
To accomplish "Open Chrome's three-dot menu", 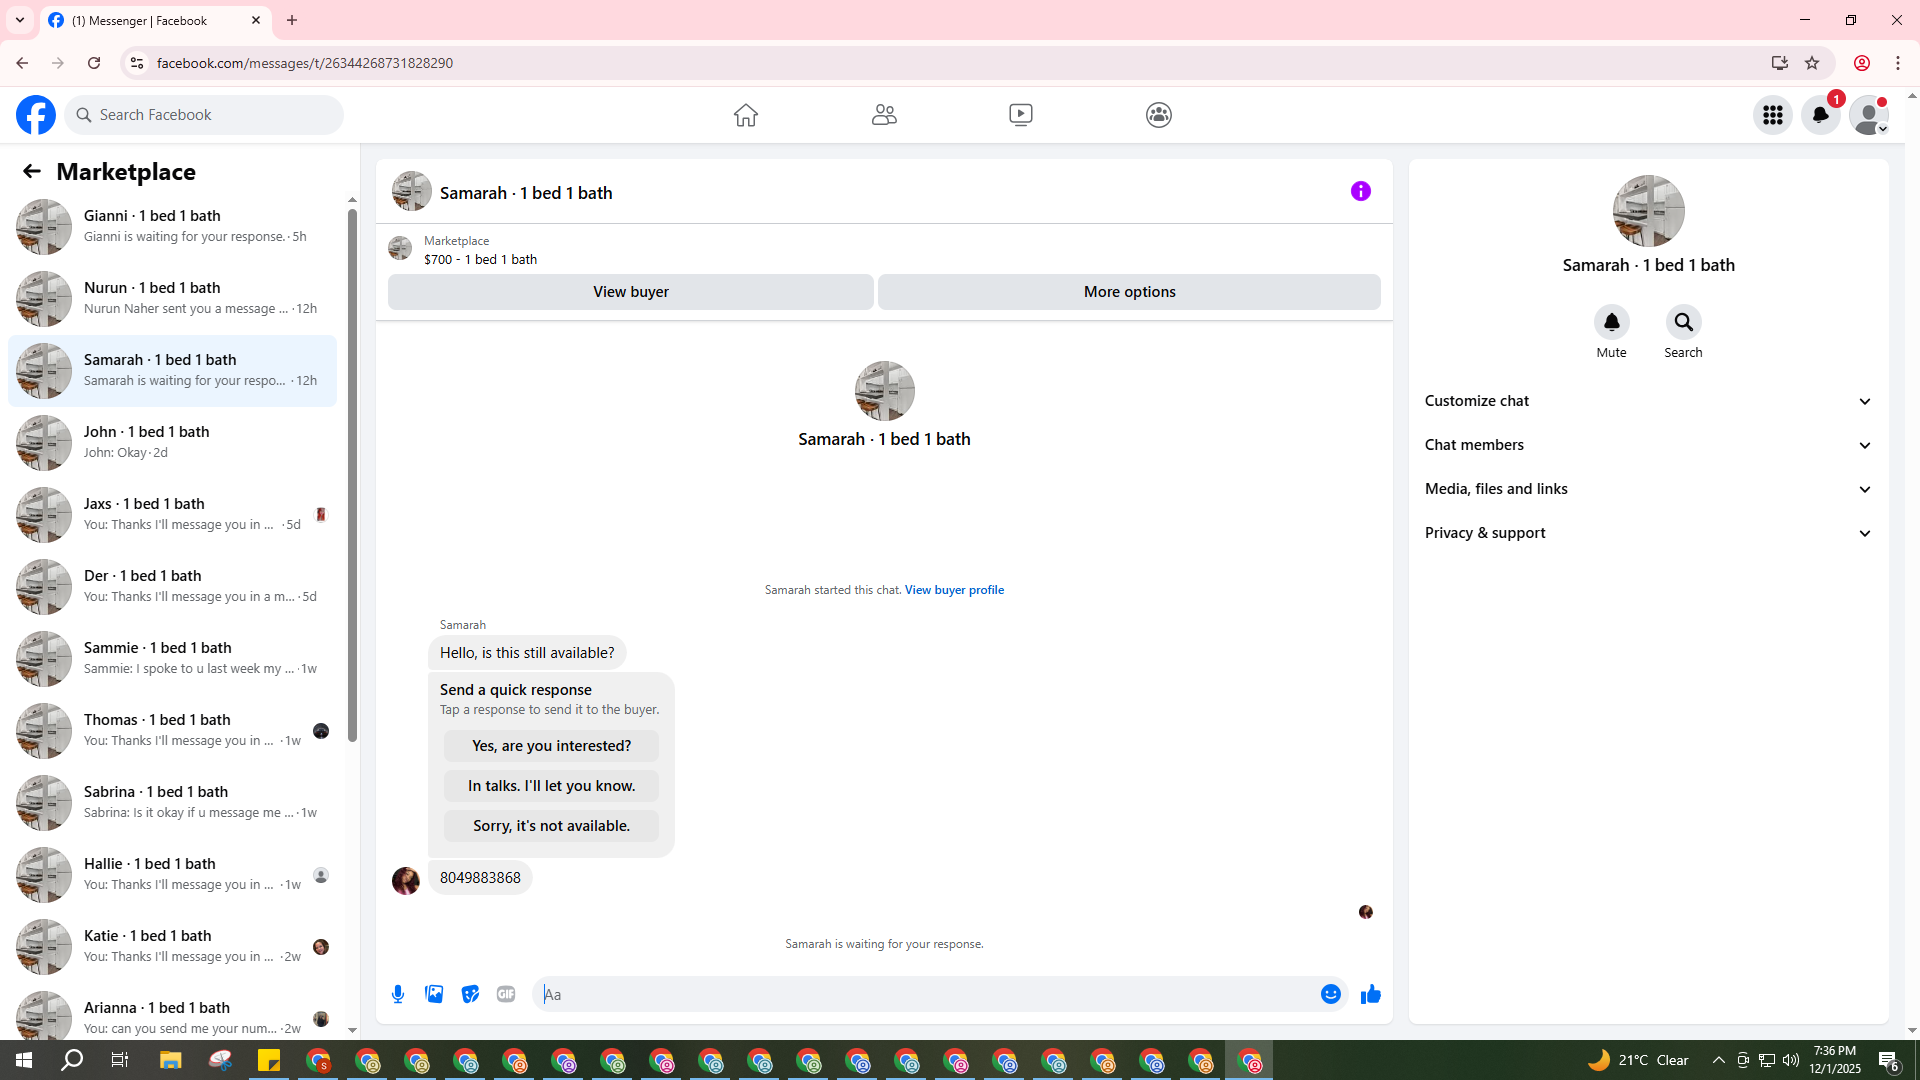I will pos(1898,63).
